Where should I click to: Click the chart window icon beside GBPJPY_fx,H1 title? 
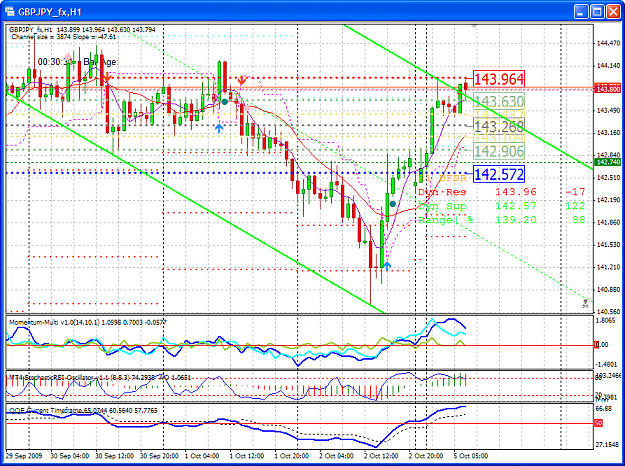point(10,12)
